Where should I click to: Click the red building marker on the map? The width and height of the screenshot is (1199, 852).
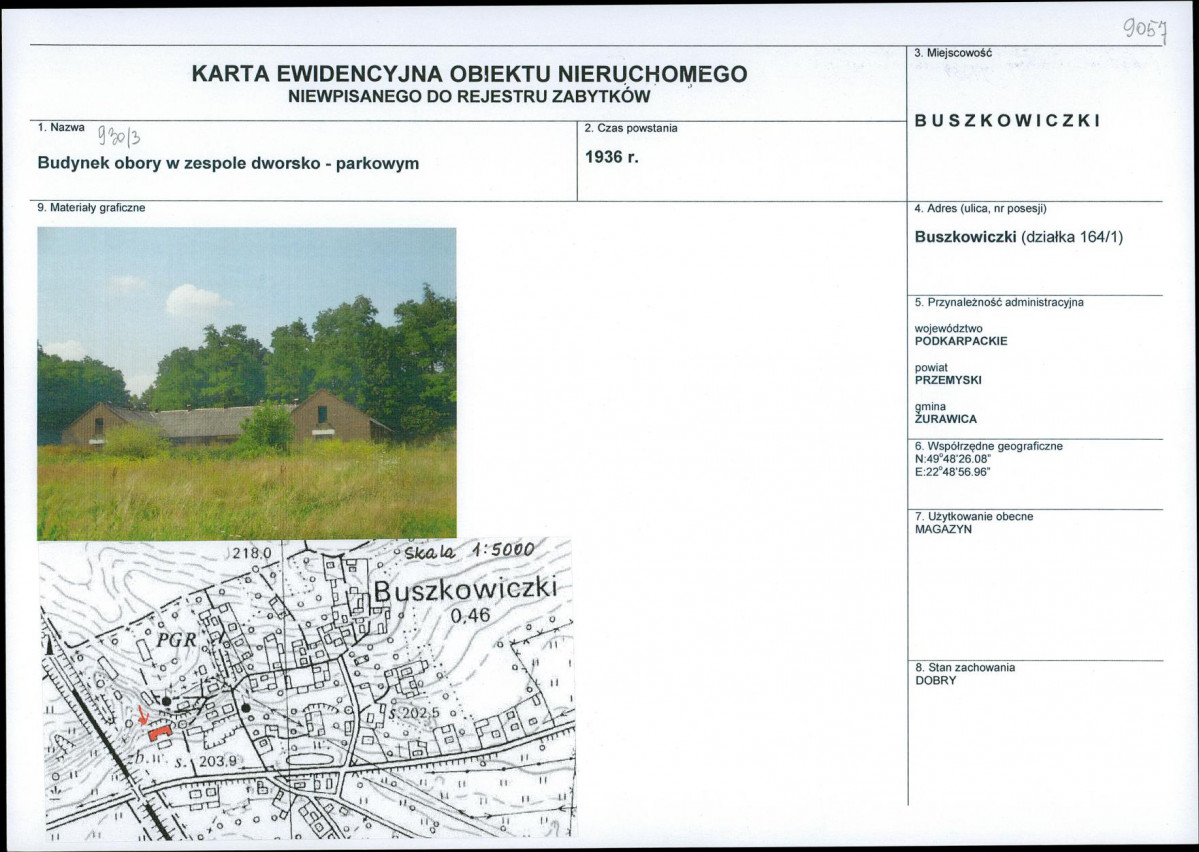(160, 733)
